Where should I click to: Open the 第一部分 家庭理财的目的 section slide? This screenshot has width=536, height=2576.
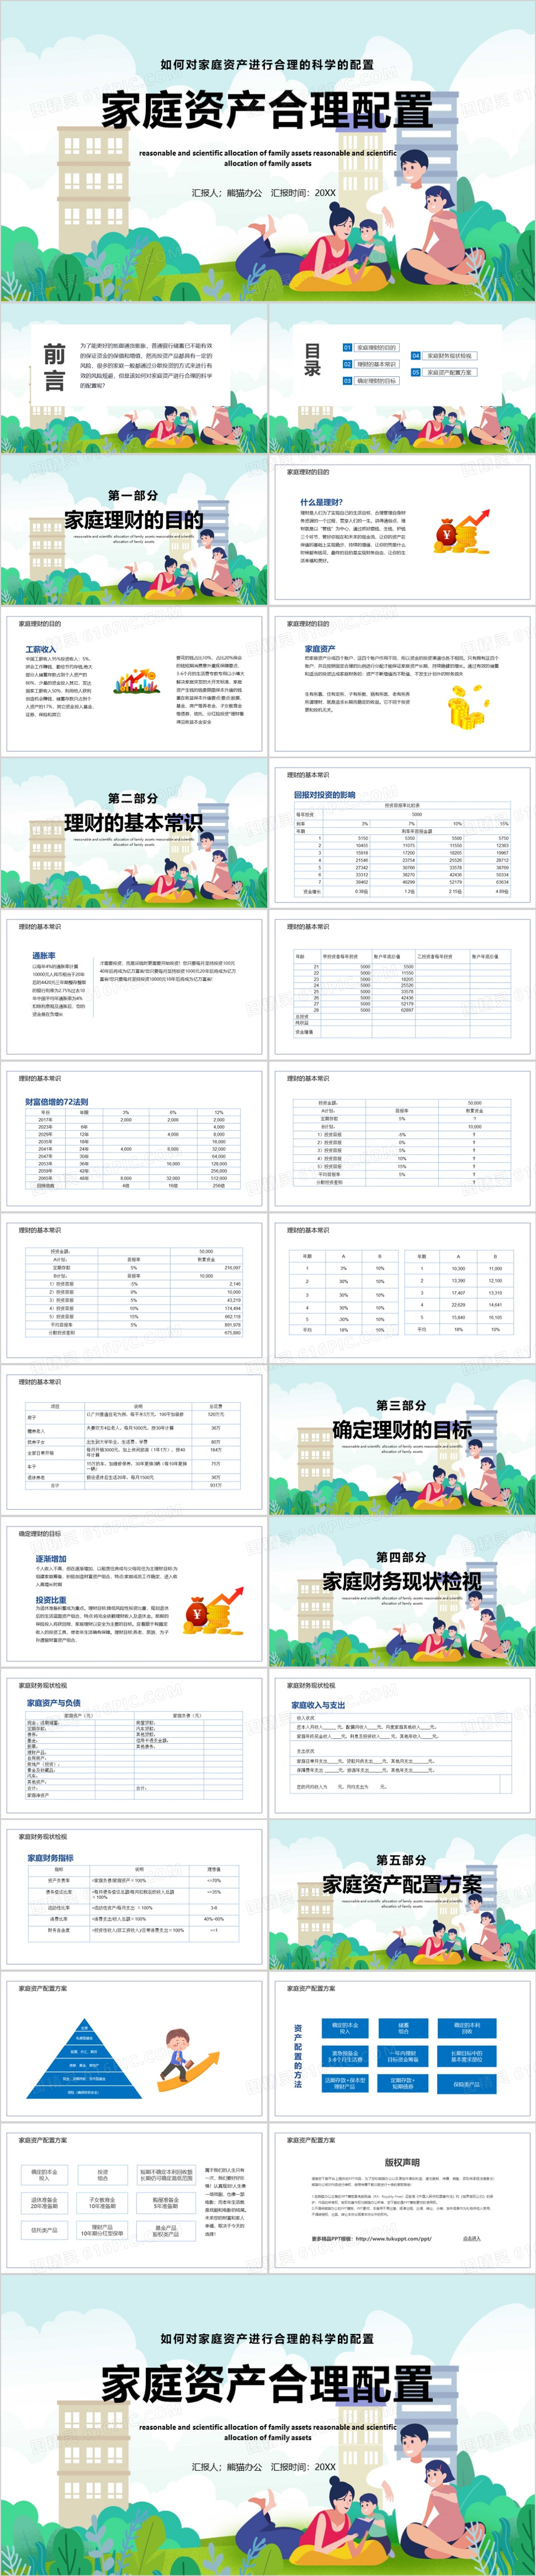tap(133, 531)
